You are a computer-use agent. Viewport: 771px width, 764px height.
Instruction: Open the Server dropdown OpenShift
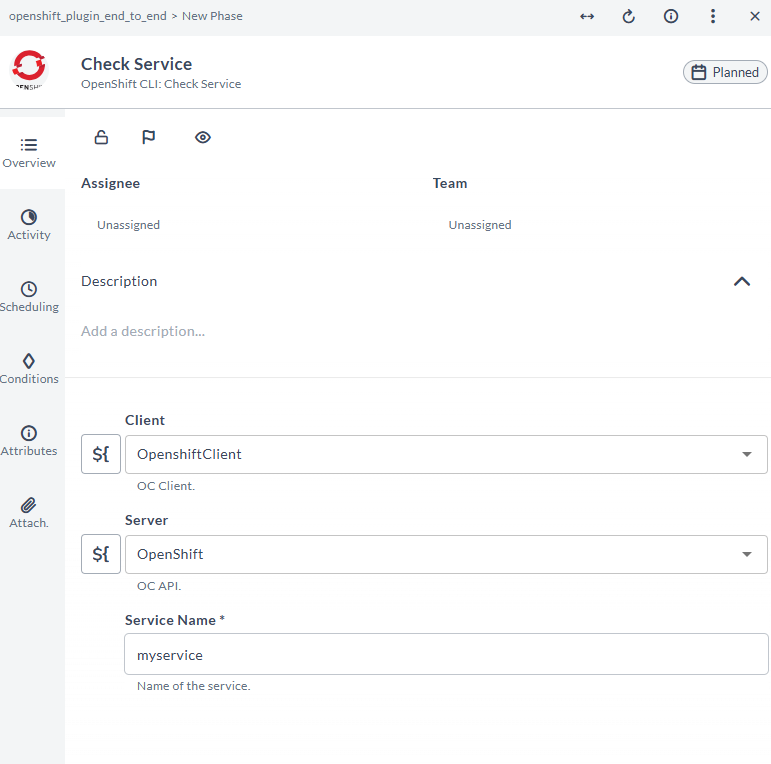click(446, 555)
